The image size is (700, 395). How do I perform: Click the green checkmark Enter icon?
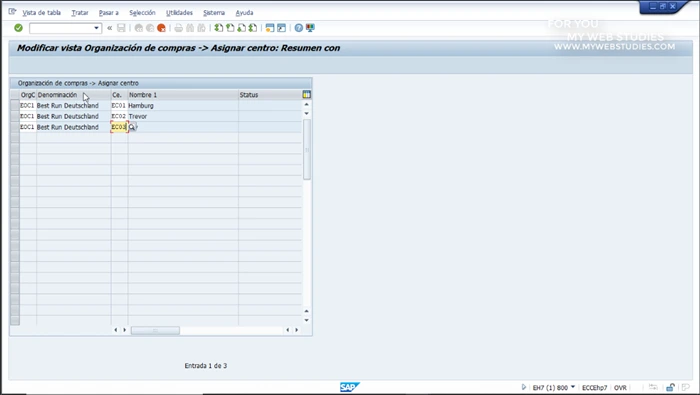(x=18, y=28)
